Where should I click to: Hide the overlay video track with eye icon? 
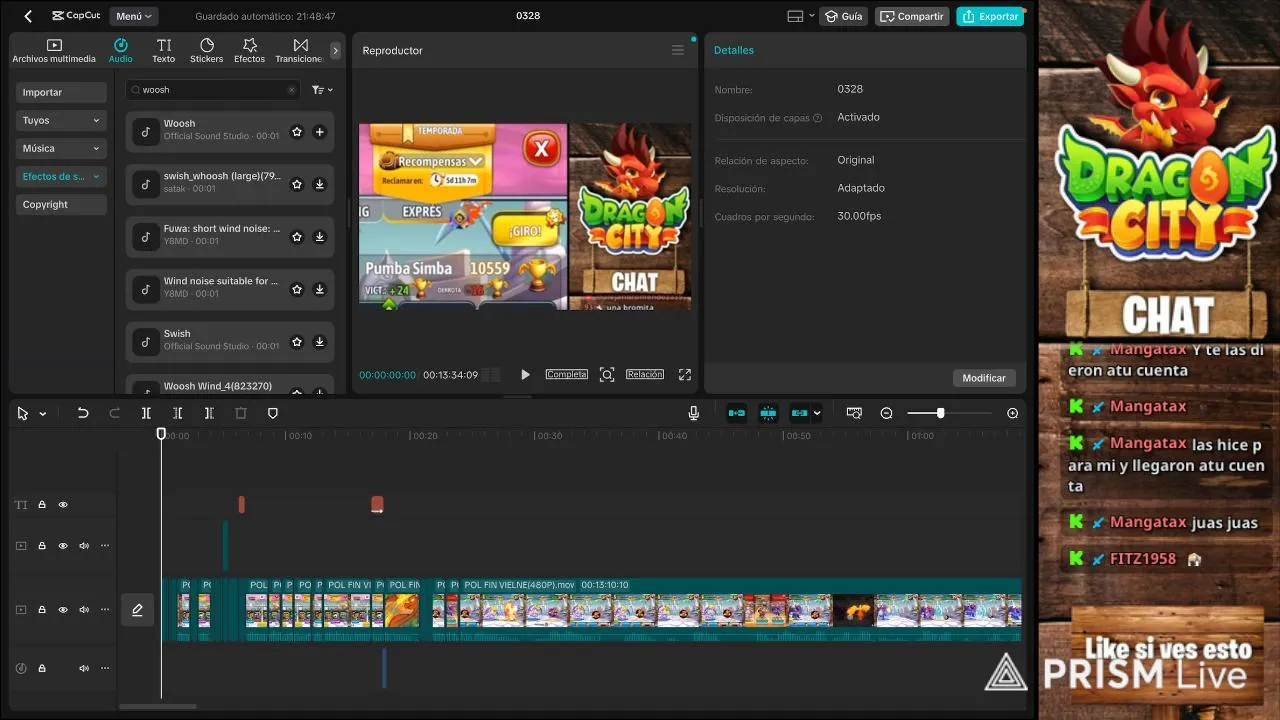coord(63,546)
